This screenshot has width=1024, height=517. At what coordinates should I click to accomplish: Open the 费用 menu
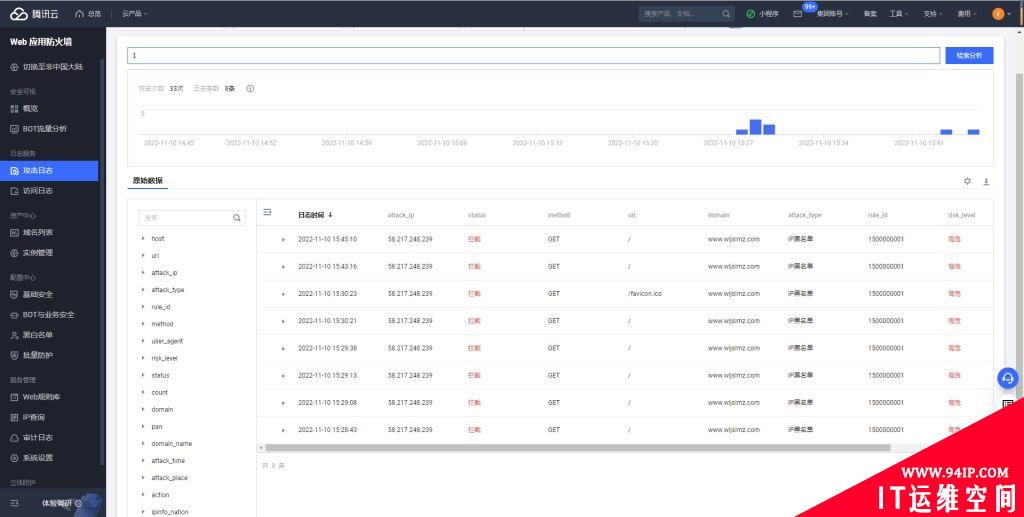coord(967,14)
